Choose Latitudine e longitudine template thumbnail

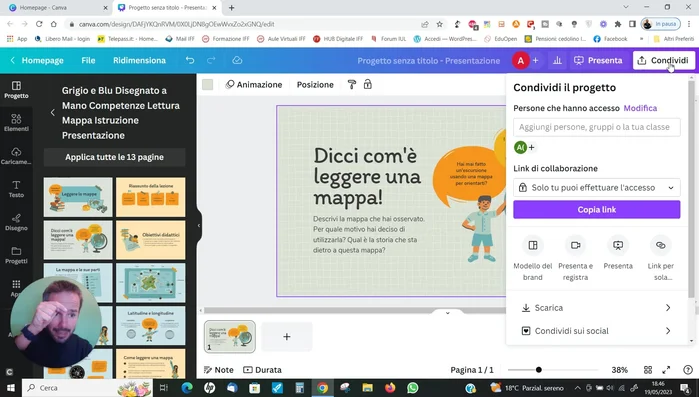coord(151,325)
